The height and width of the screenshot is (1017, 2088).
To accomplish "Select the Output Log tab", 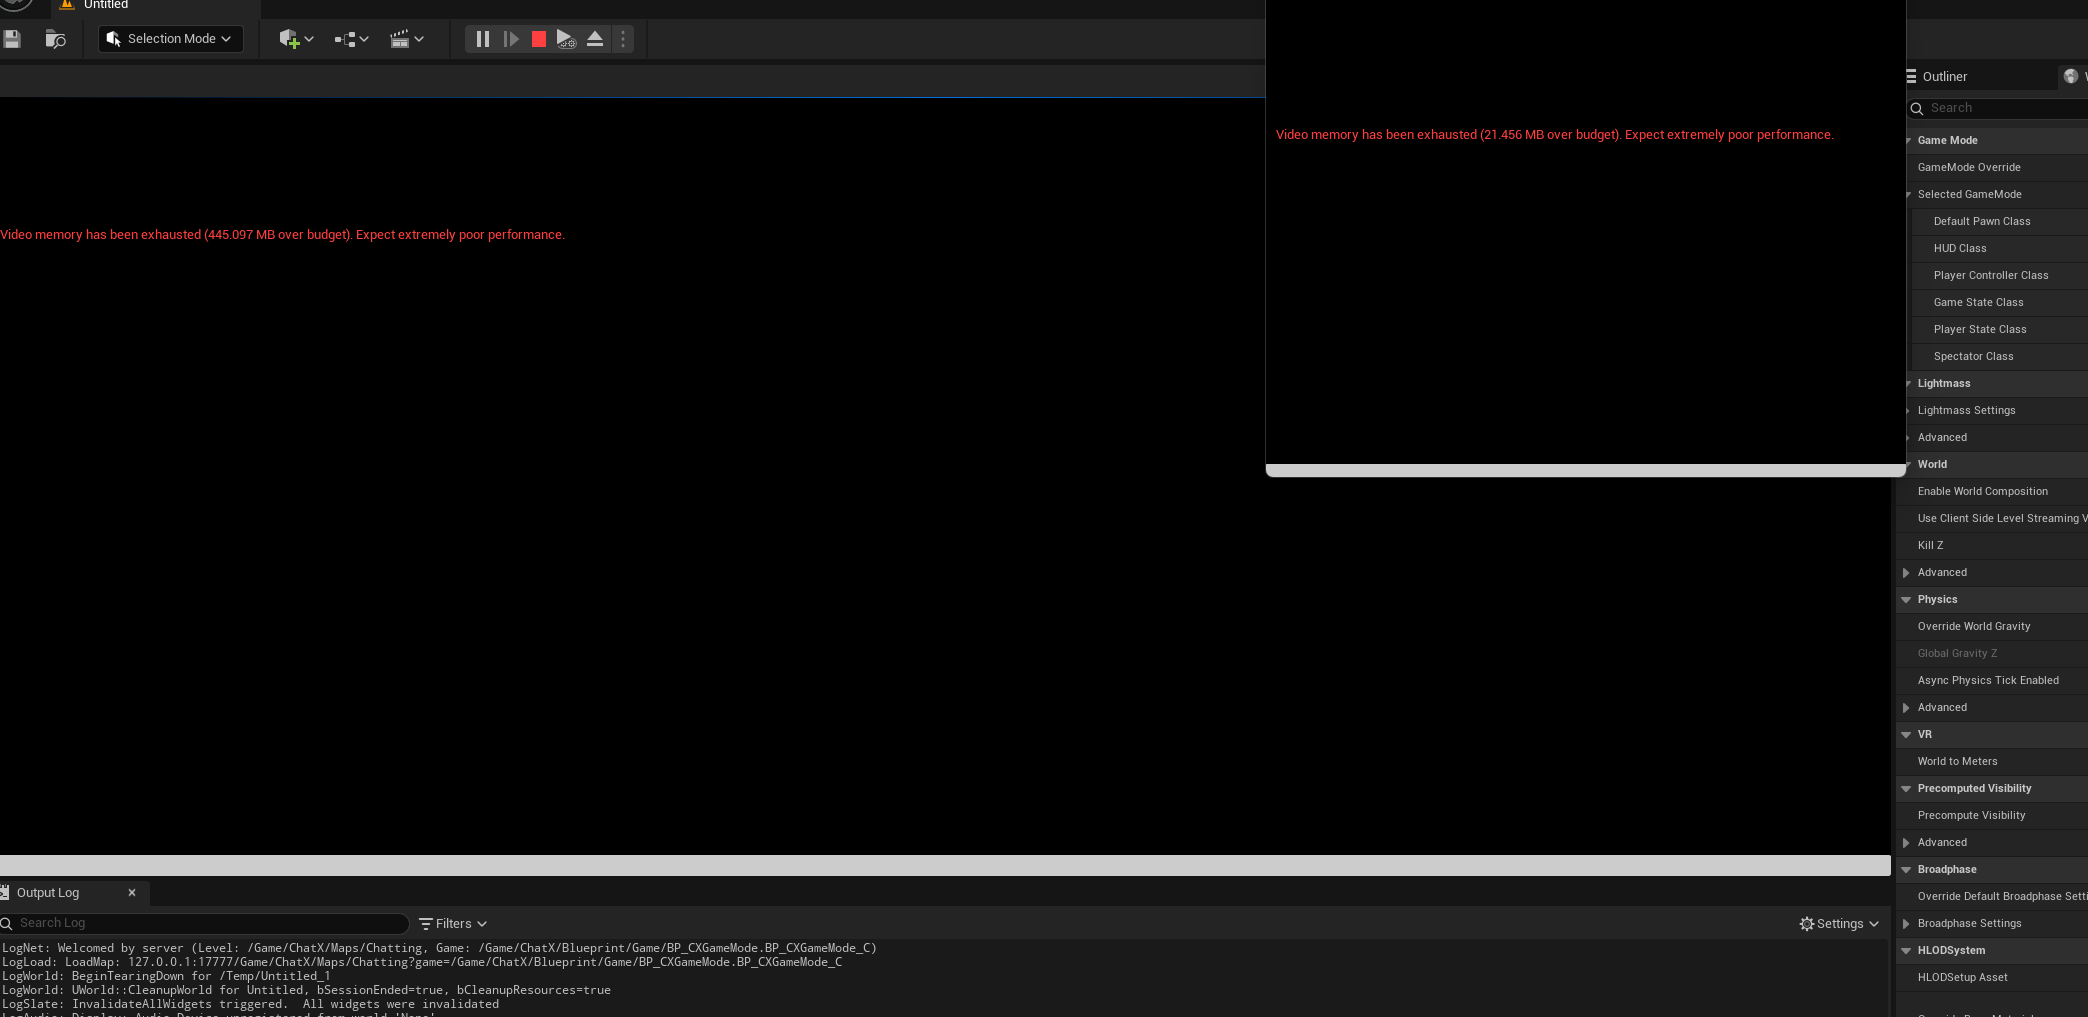I will click(48, 893).
